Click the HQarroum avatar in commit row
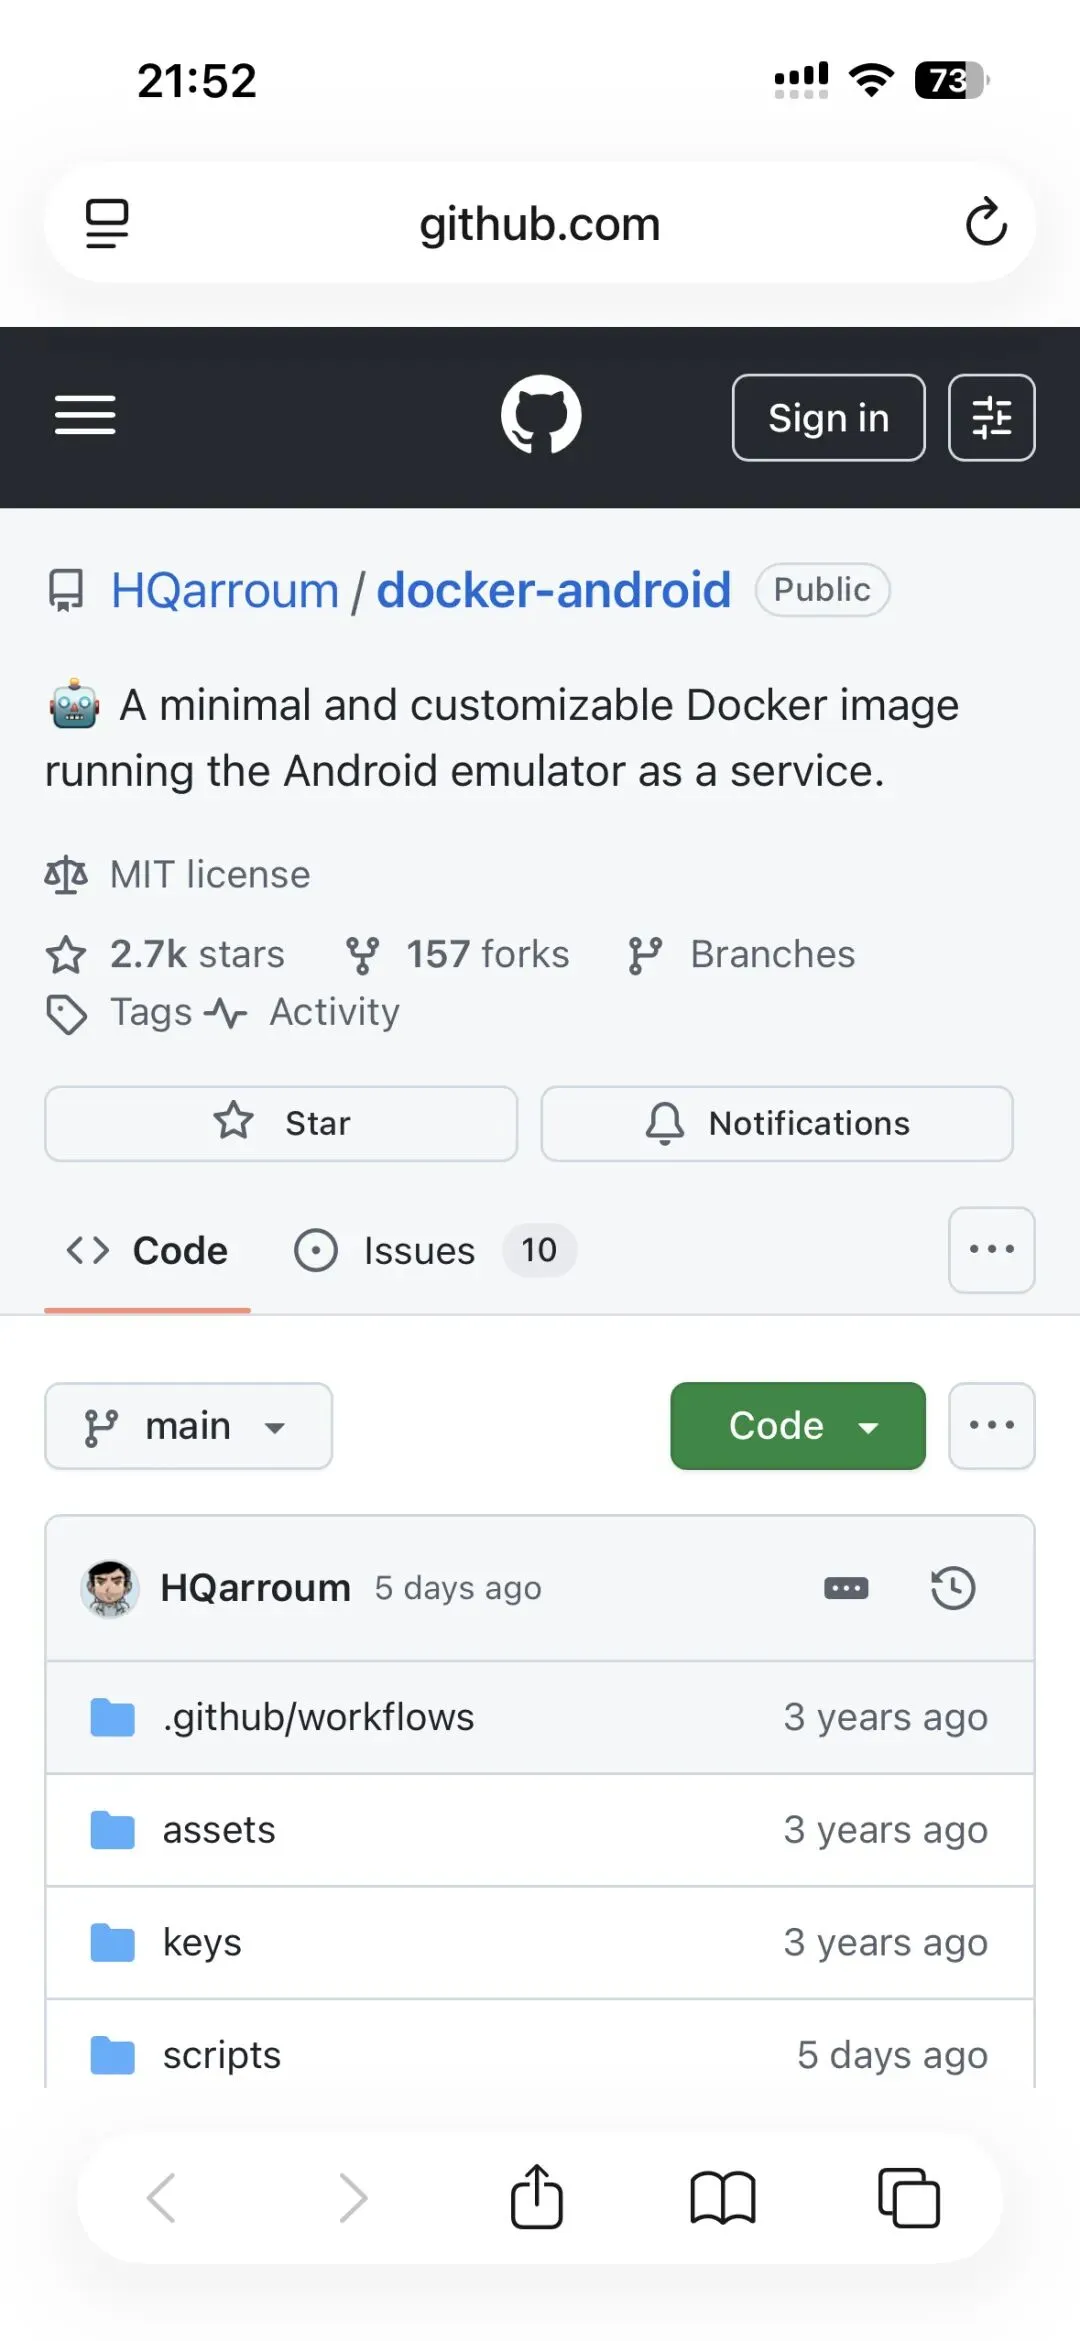 [x=109, y=1588]
